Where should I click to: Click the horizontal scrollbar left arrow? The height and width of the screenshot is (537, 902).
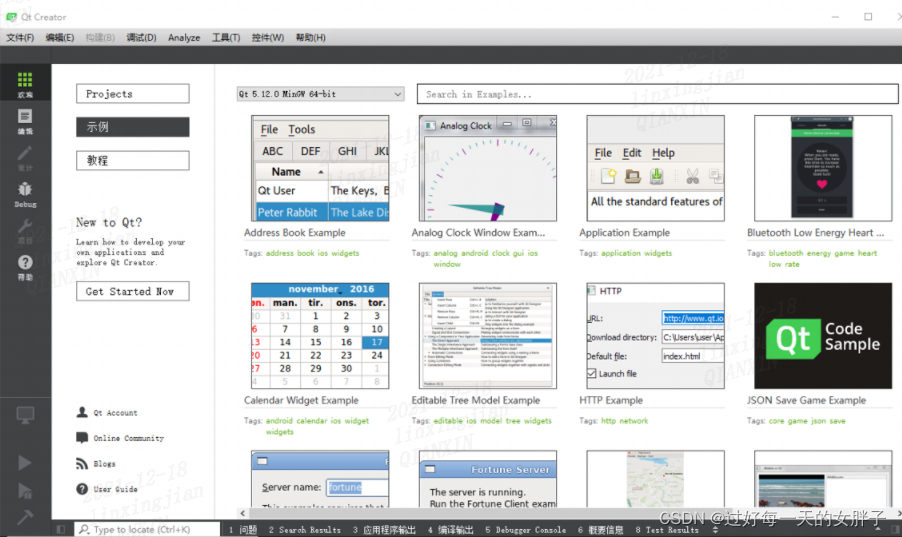point(243,513)
